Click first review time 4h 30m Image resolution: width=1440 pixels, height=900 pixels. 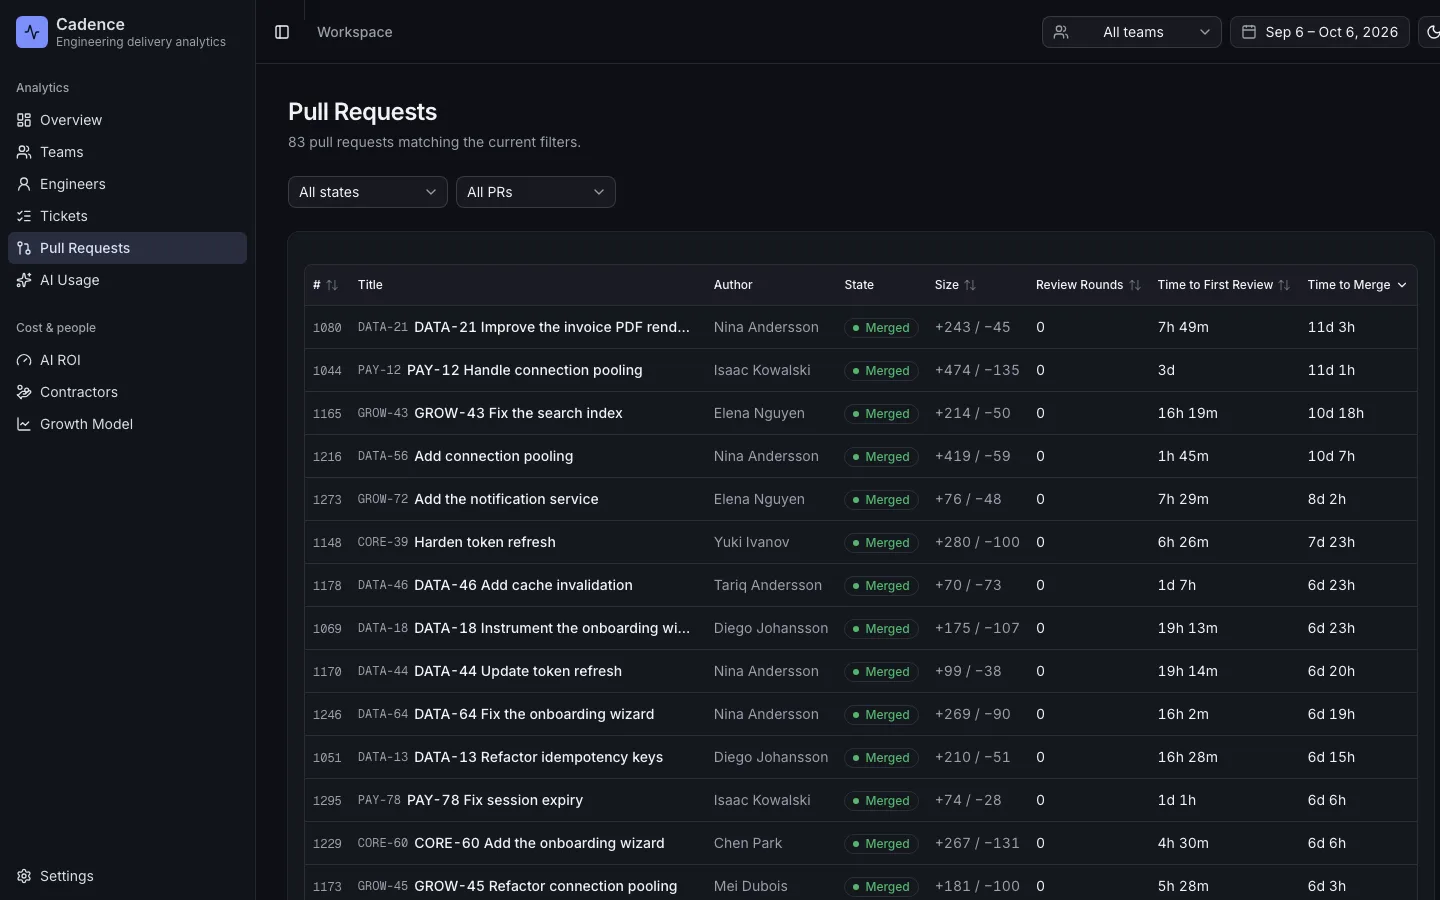(1183, 843)
